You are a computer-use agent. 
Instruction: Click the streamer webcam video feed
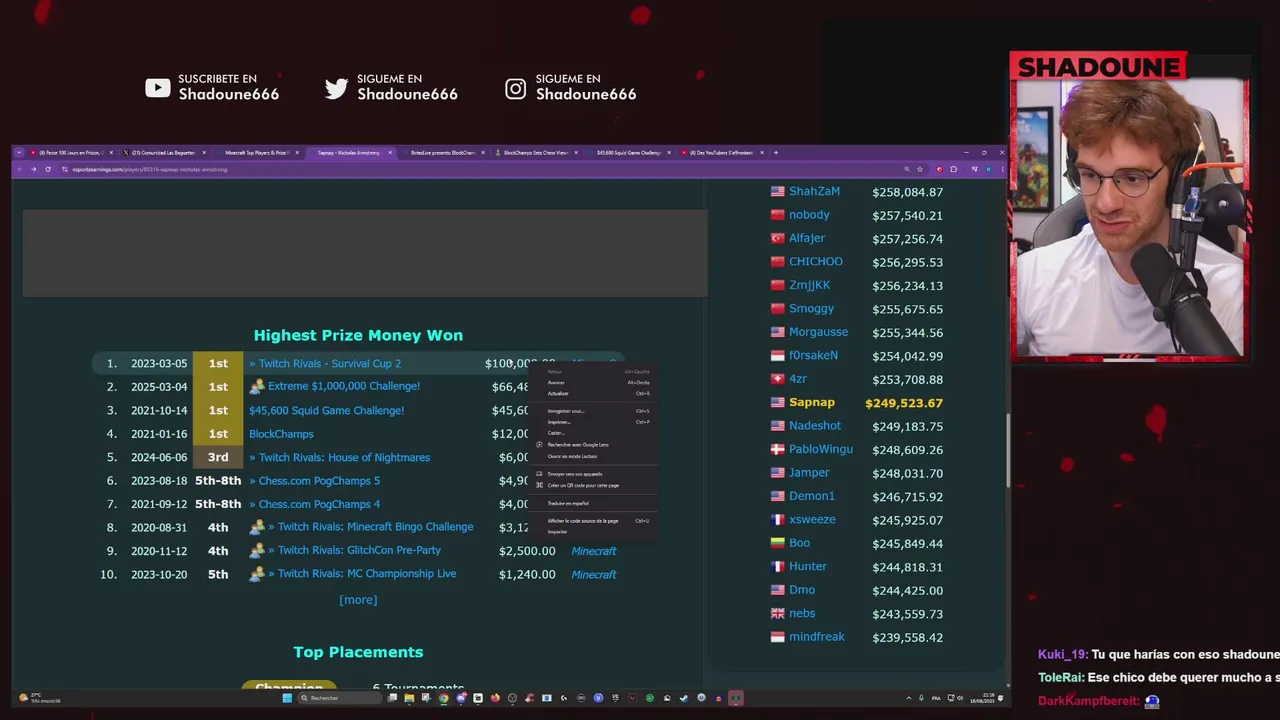point(1128,218)
